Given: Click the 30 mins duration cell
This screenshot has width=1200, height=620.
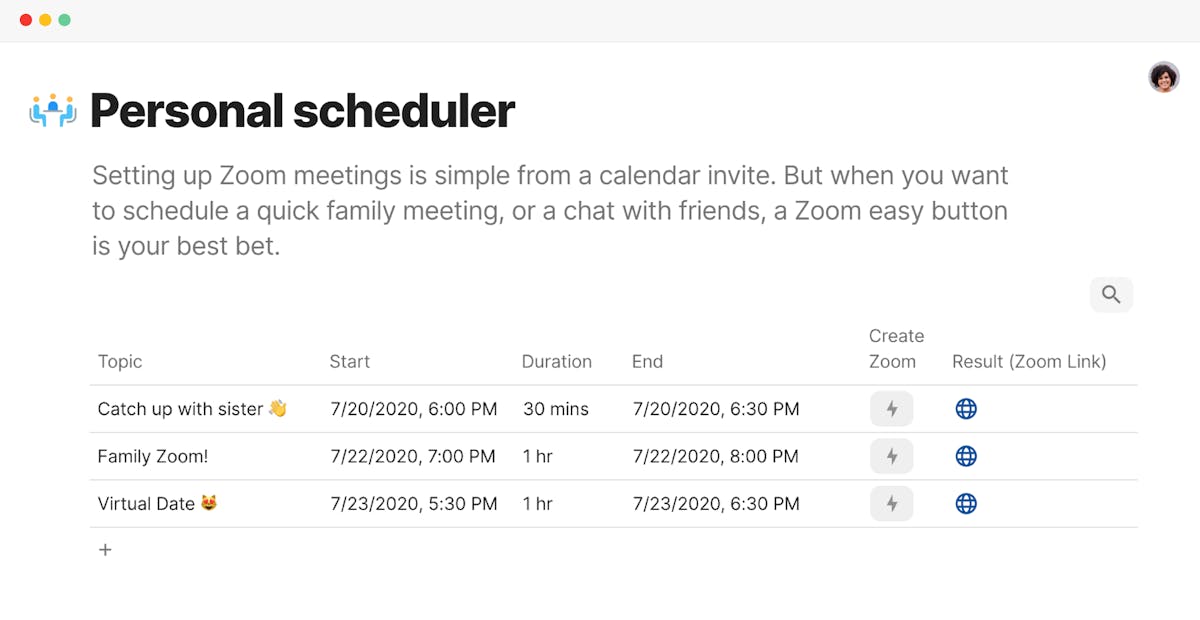Looking at the screenshot, I should click(556, 409).
